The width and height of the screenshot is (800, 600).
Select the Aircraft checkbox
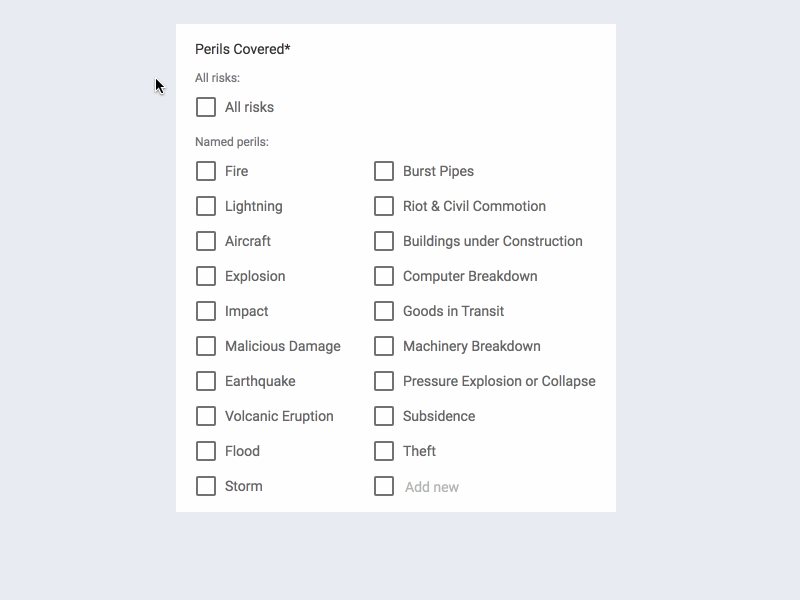coord(206,241)
